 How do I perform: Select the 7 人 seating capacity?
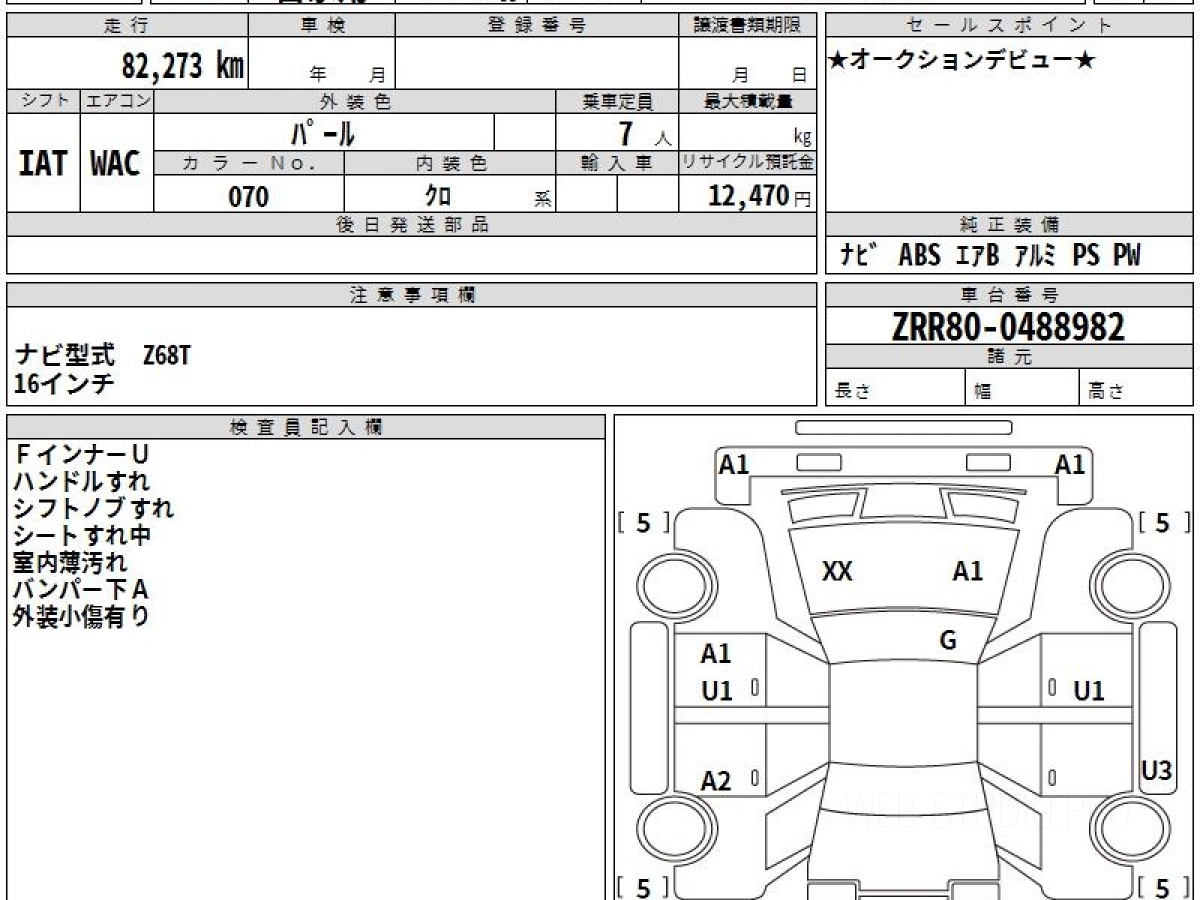645,134
